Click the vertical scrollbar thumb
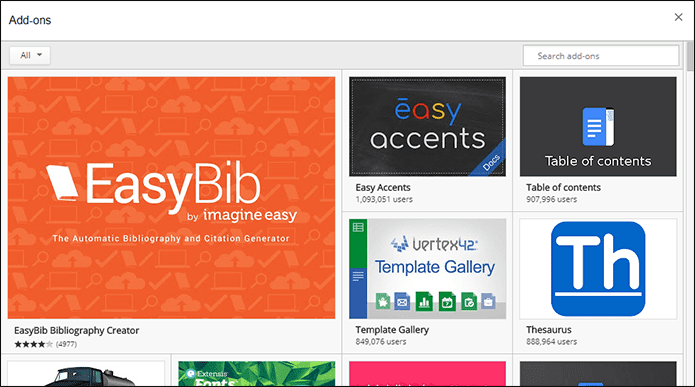This screenshot has height=387, width=695. (x=689, y=56)
